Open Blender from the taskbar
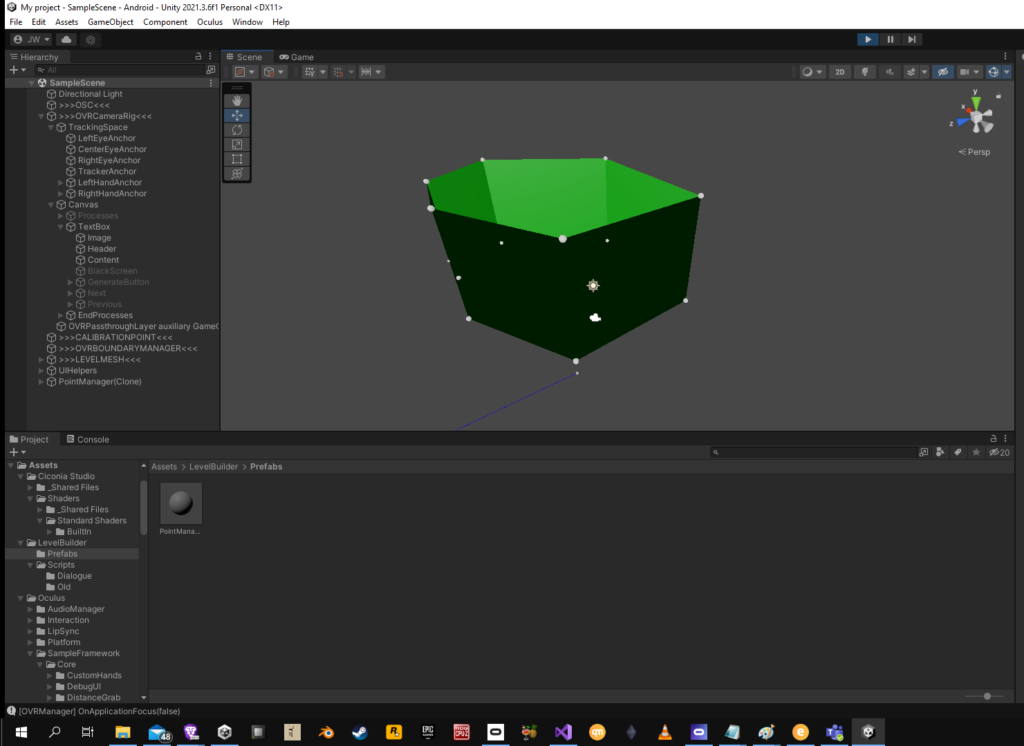This screenshot has width=1024, height=746. click(326, 732)
